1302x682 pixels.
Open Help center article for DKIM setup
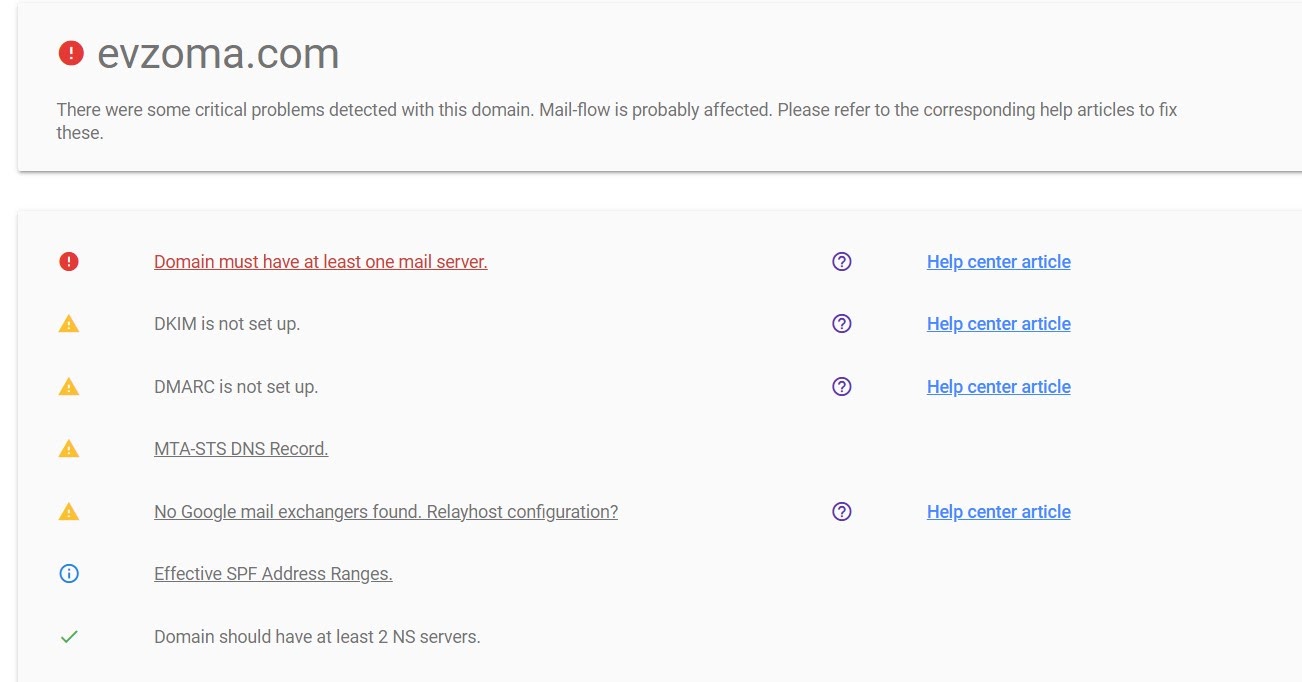point(998,324)
